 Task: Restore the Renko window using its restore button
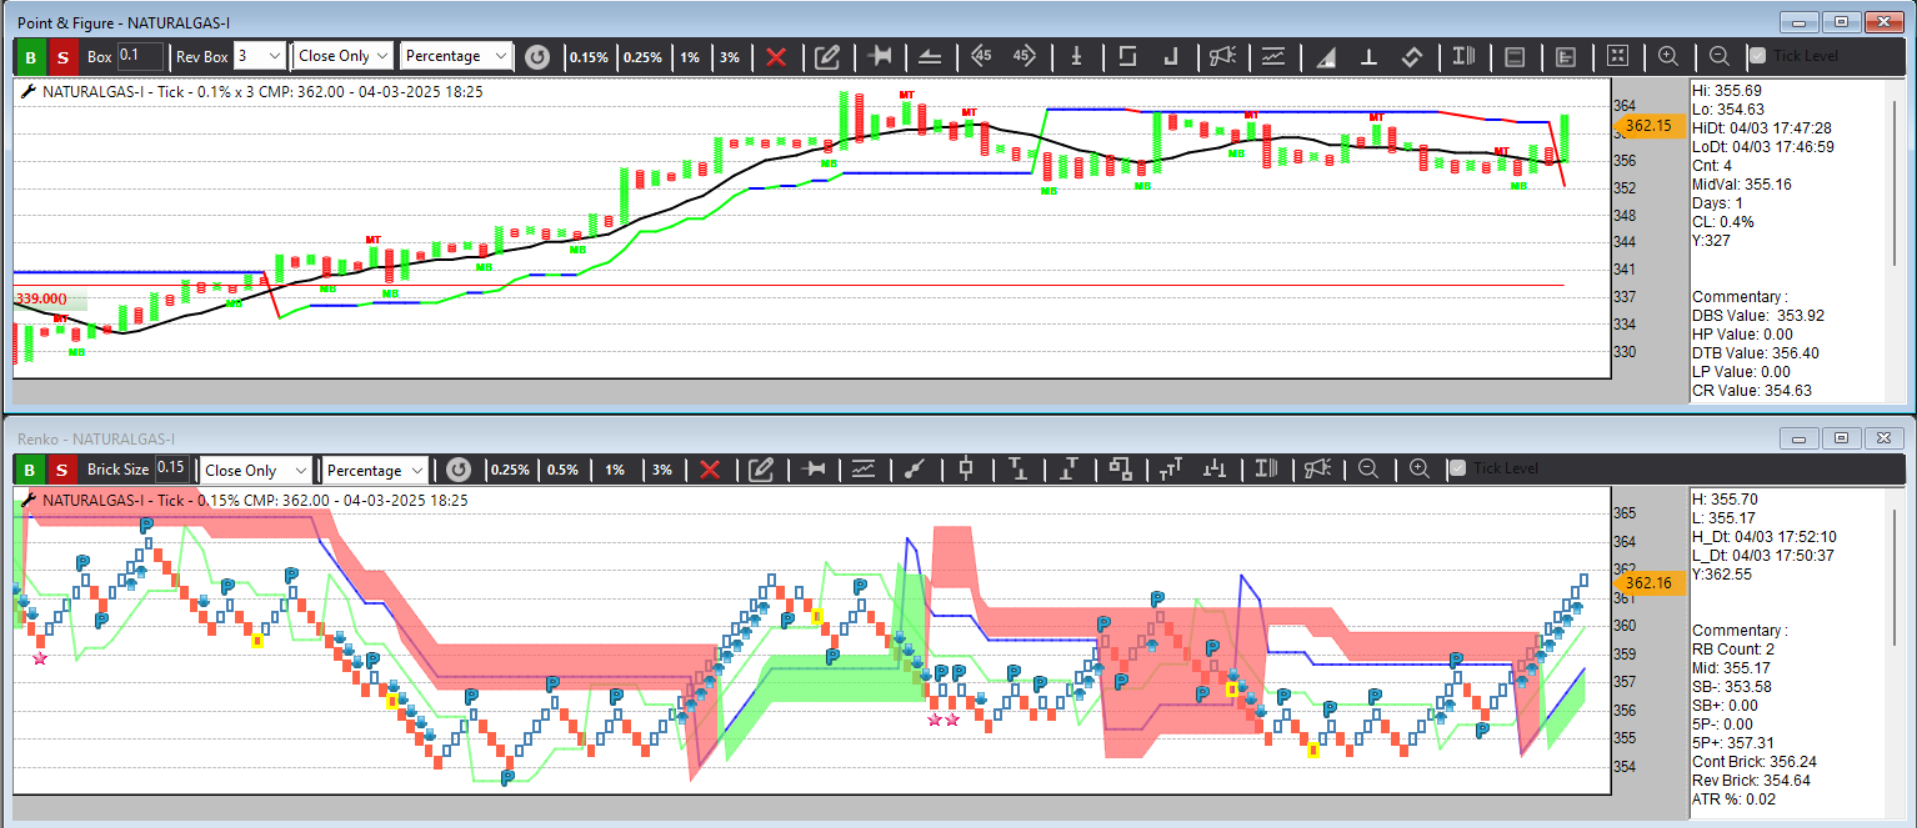point(1841,438)
